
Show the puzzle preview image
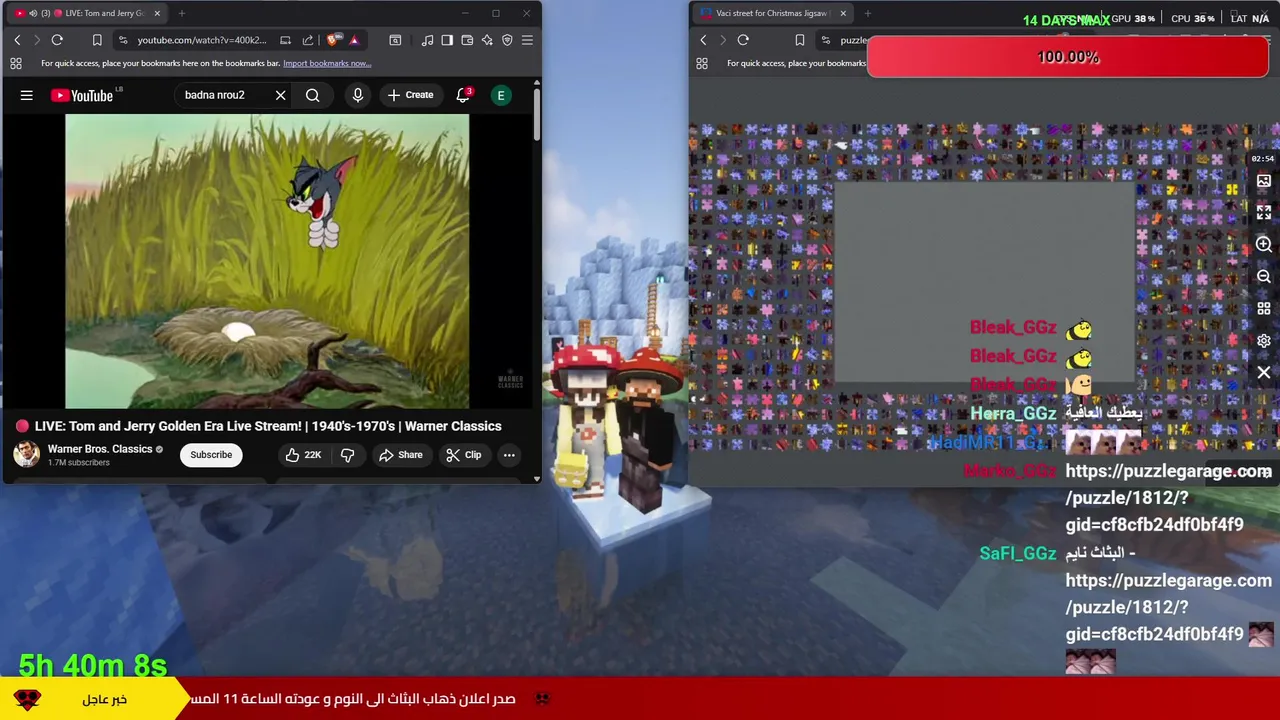(1264, 181)
